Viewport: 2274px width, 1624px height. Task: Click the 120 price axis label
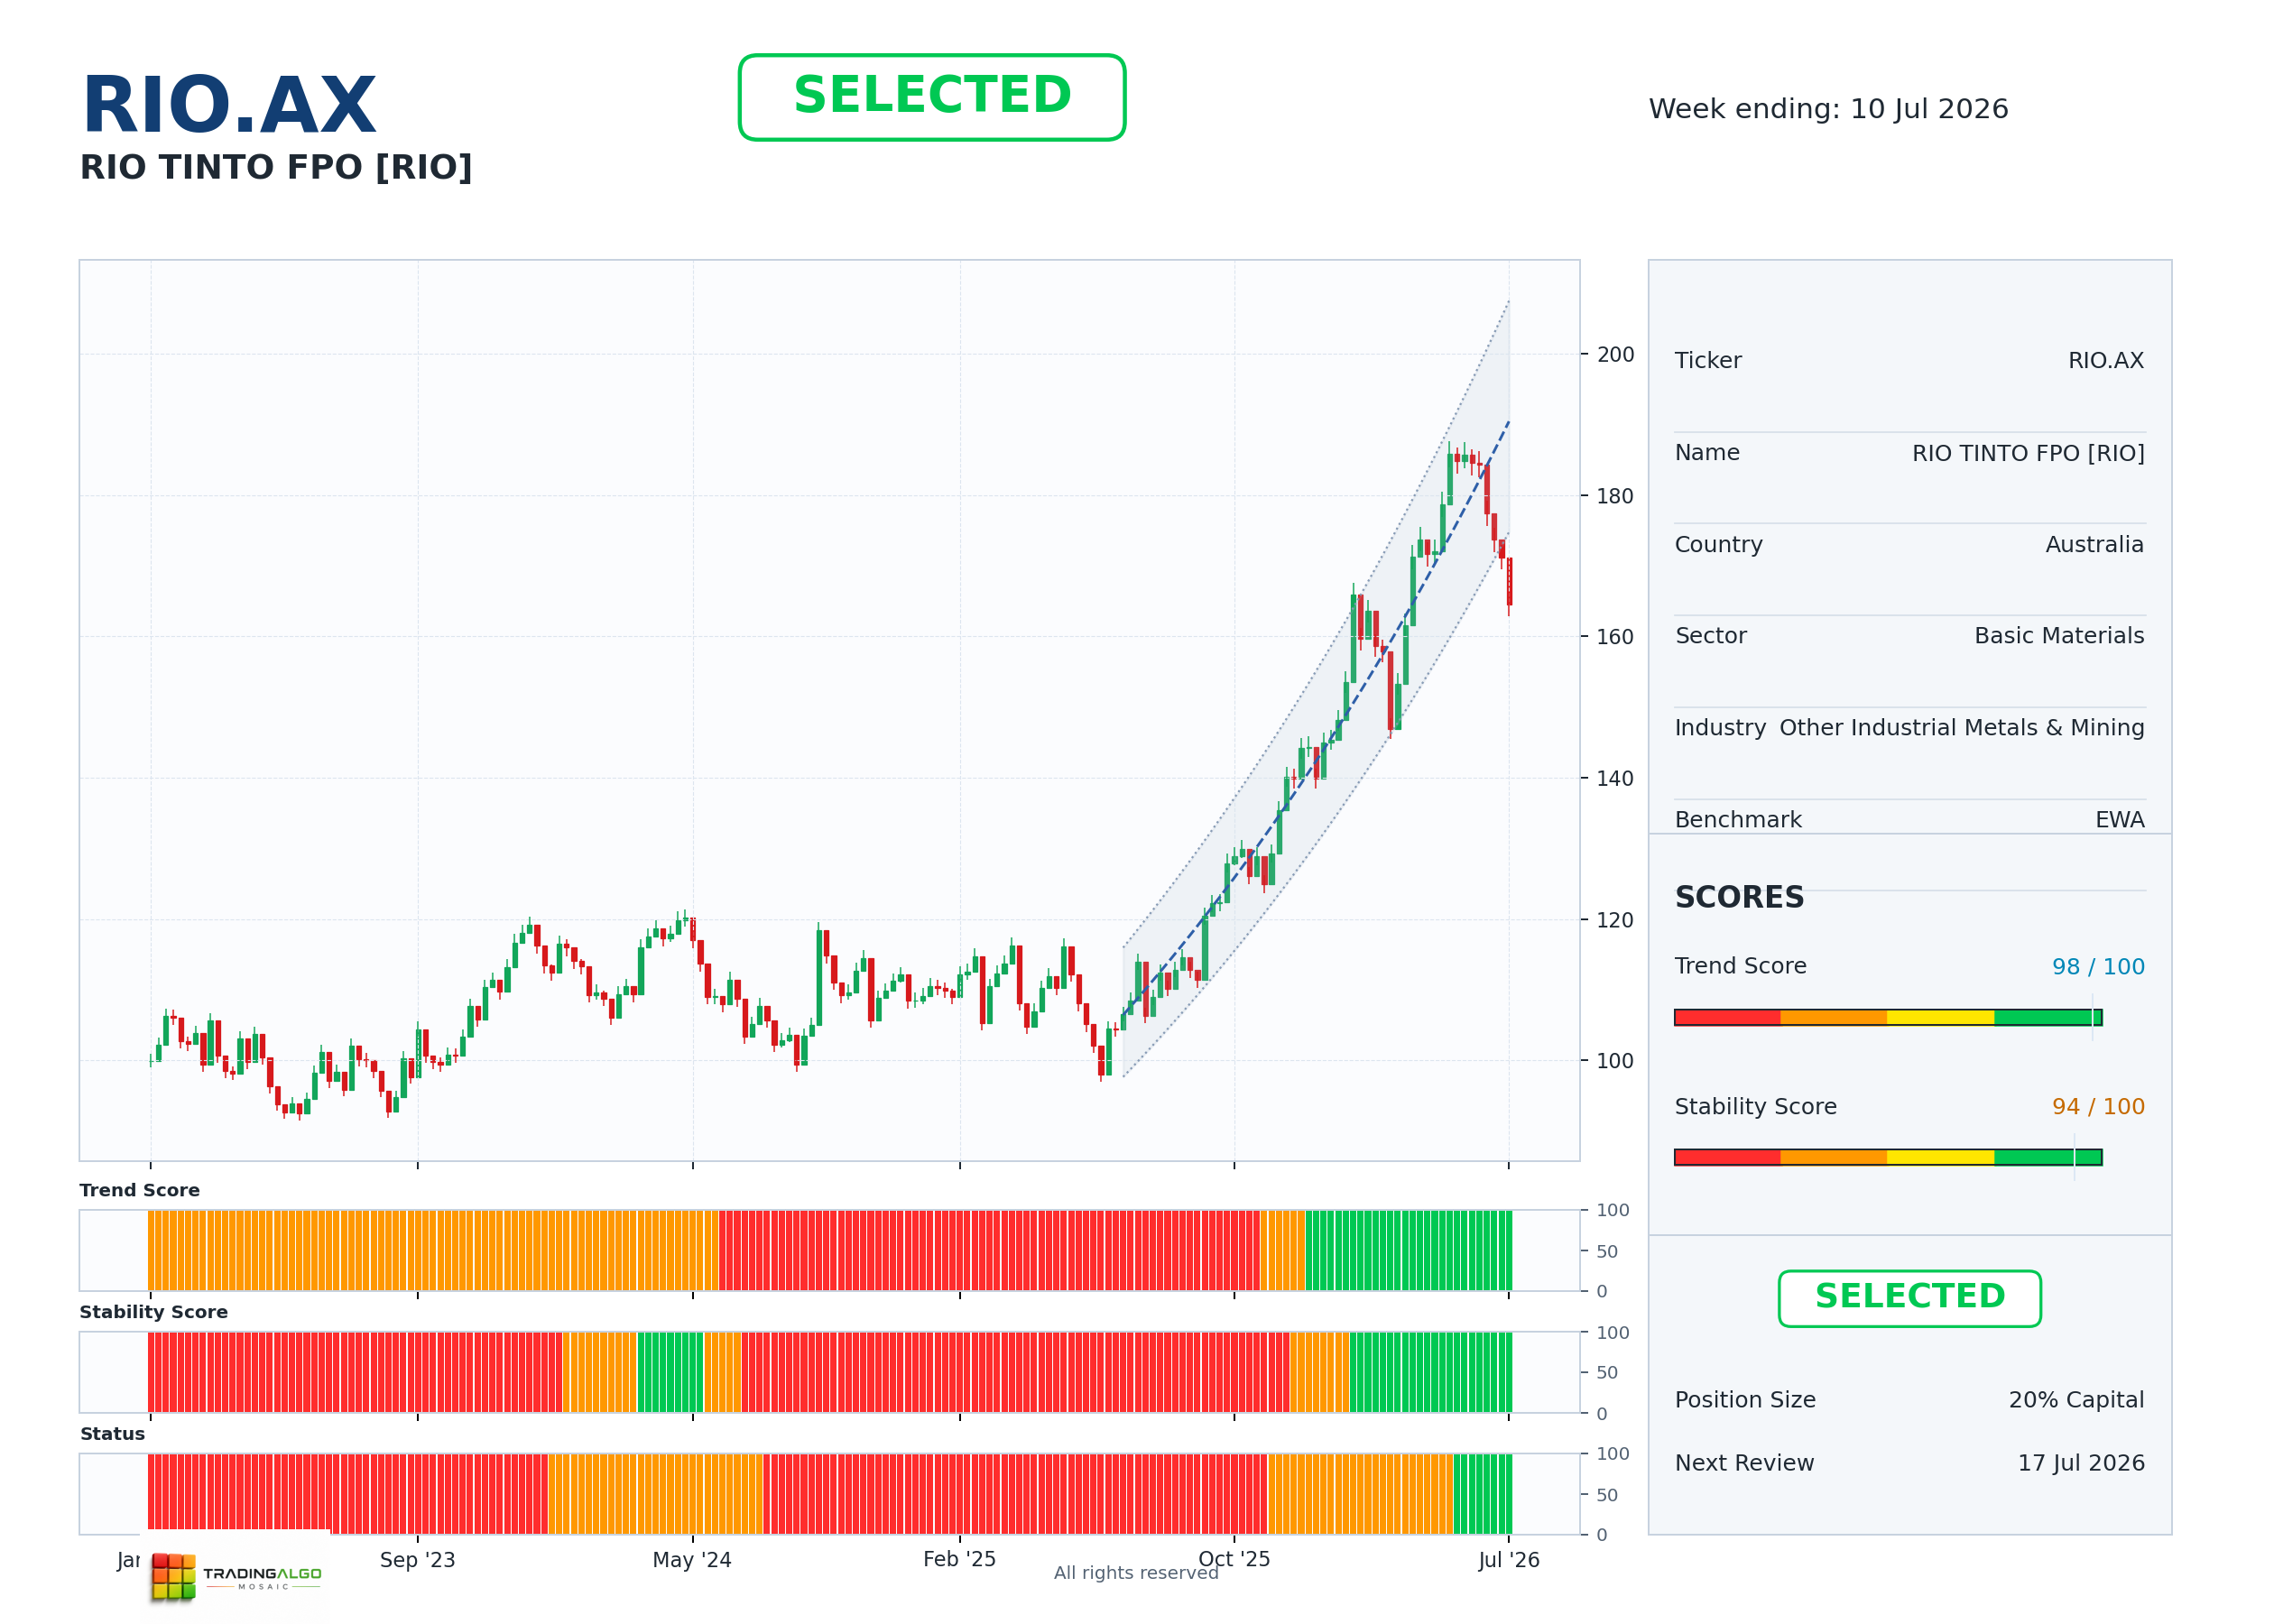pyautogui.click(x=1615, y=920)
